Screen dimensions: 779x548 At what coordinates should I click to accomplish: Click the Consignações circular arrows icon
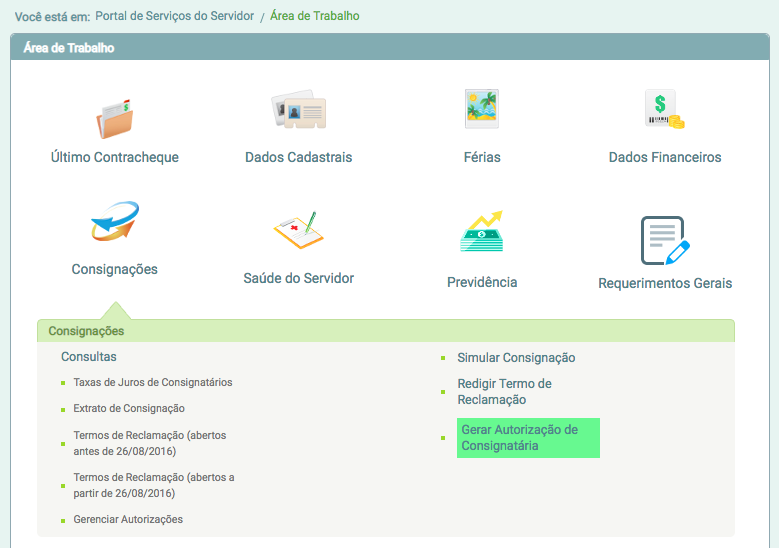pyautogui.click(x=115, y=221)
